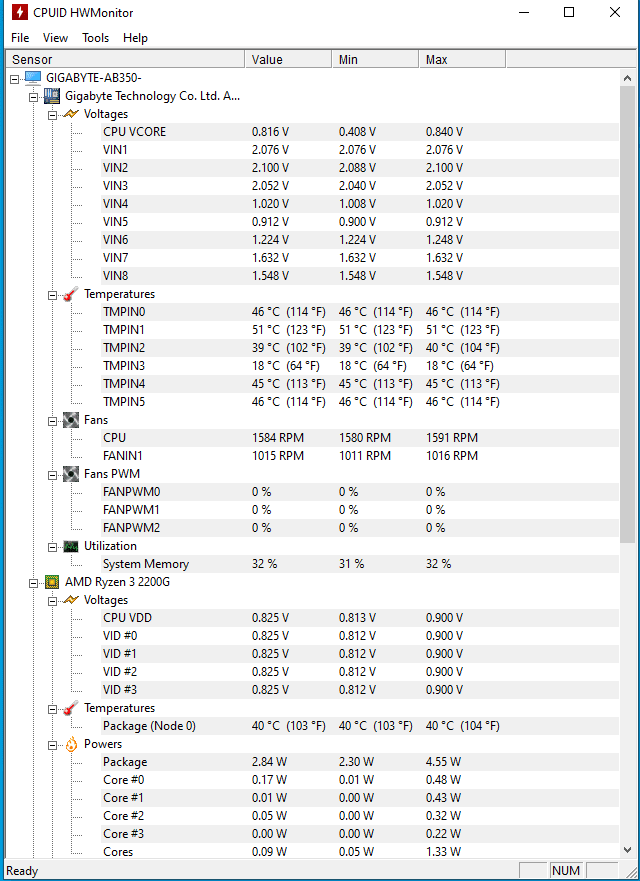Click the Ryzen Voltages lightning icon
This screenshot has width=640, height=881.
[71, 600]
